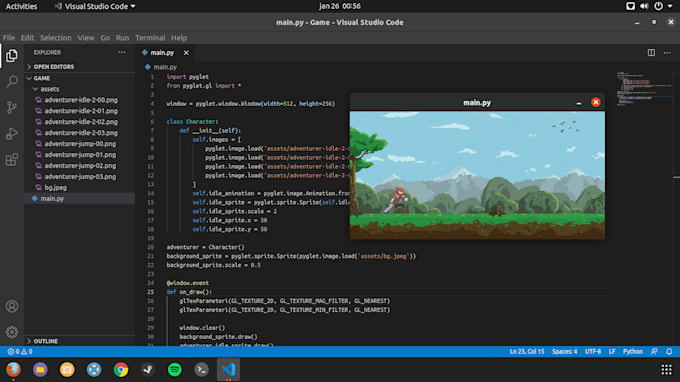
Task: Minimize the main.py game window
Action: tap(579, 103)
